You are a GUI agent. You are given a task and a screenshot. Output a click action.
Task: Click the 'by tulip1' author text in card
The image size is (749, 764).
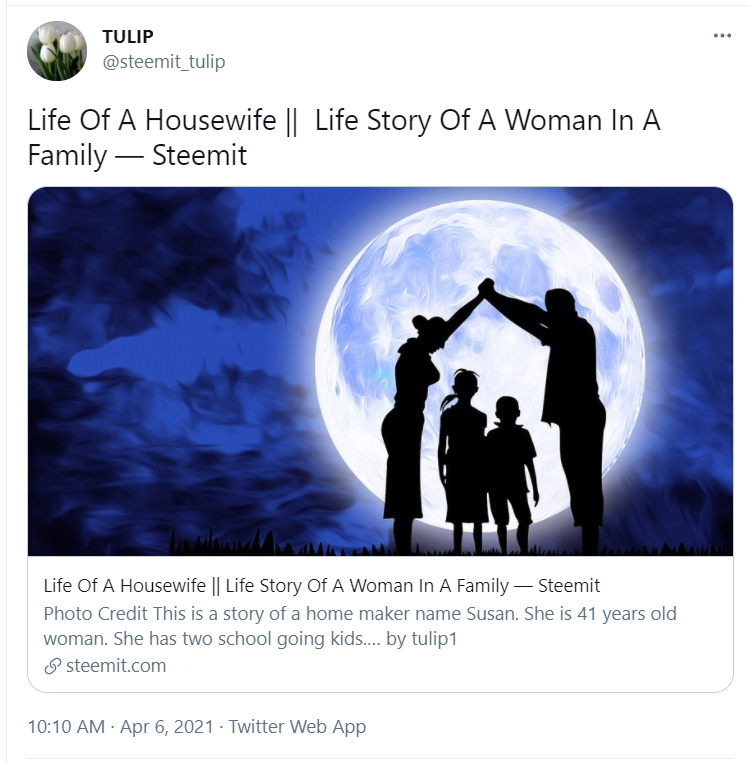pyautogui.click(x=422, y=639)
